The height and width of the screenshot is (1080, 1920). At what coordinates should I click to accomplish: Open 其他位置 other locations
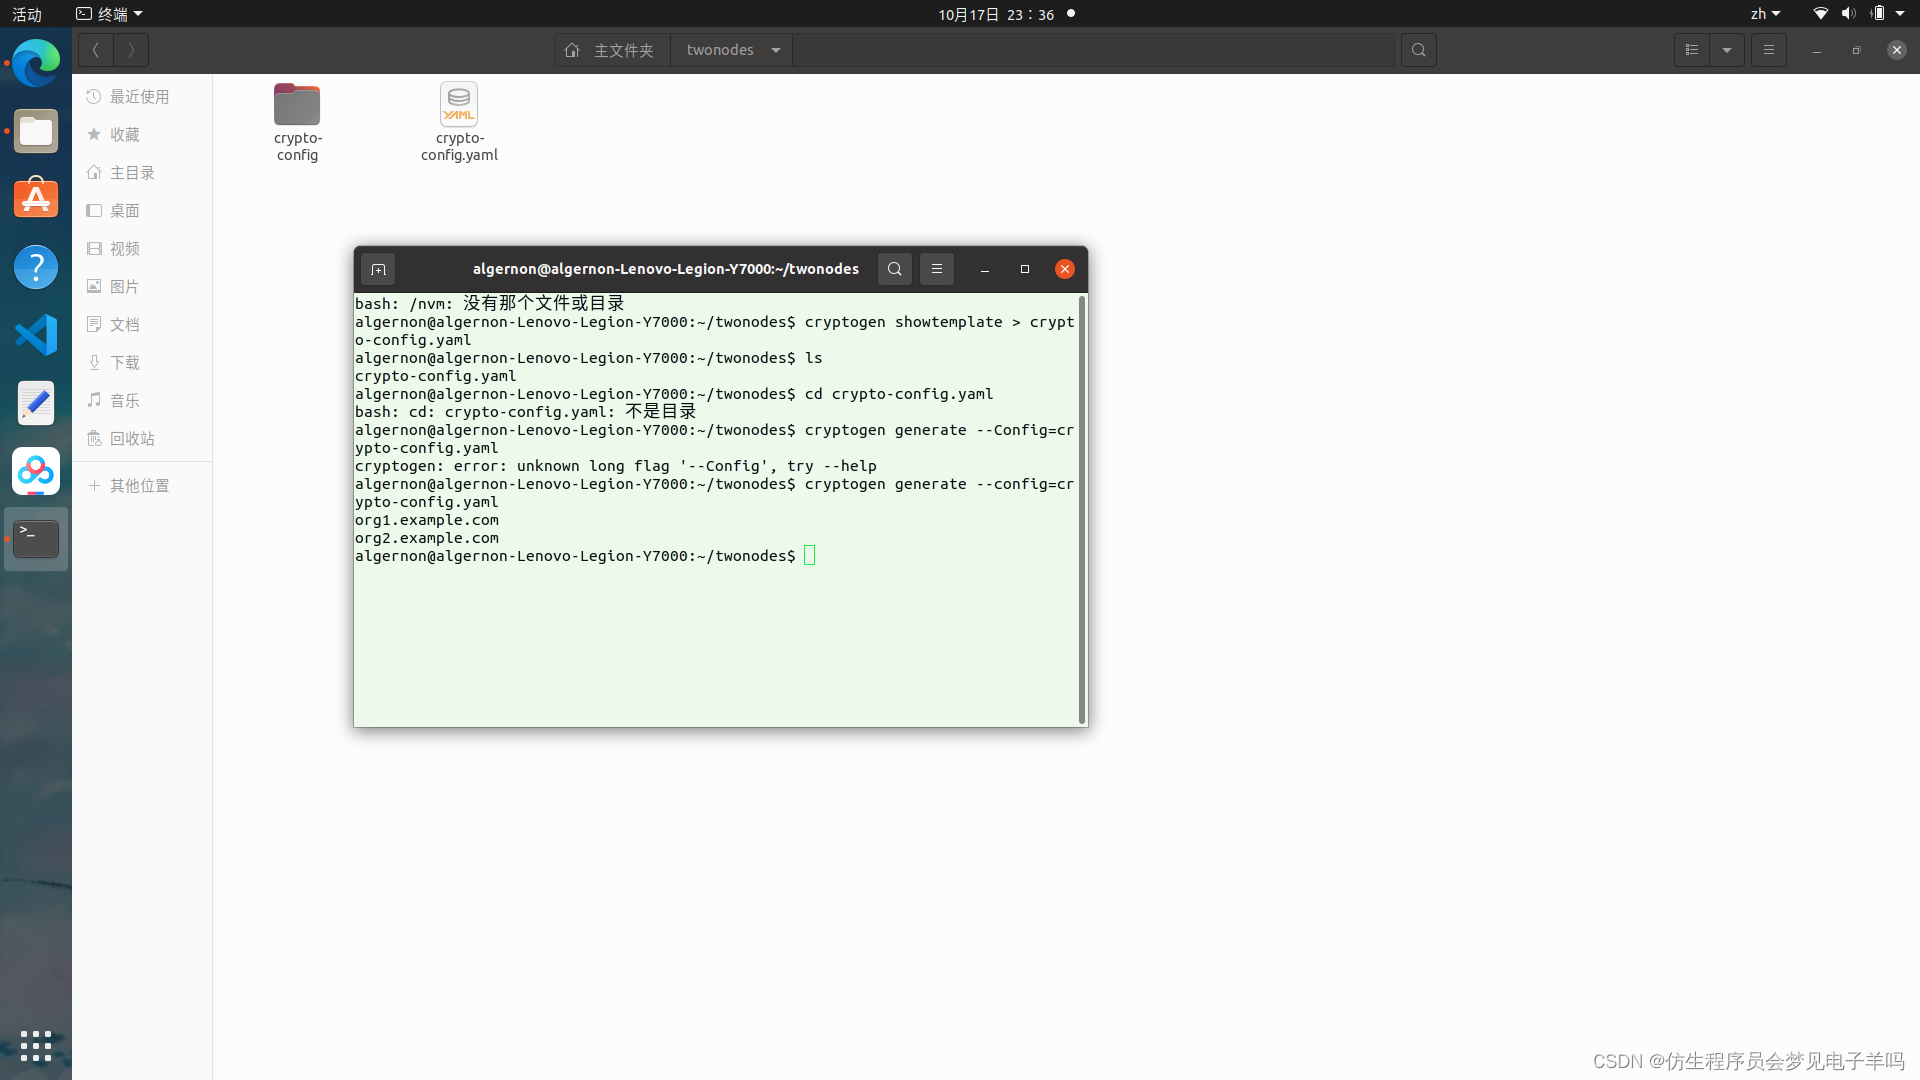point(139,486)
